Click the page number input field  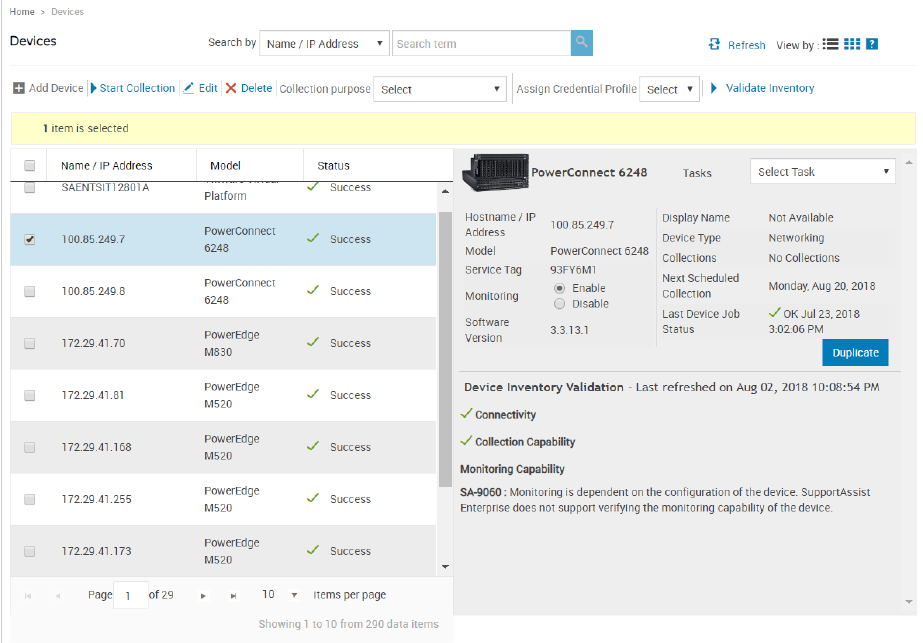130,595
